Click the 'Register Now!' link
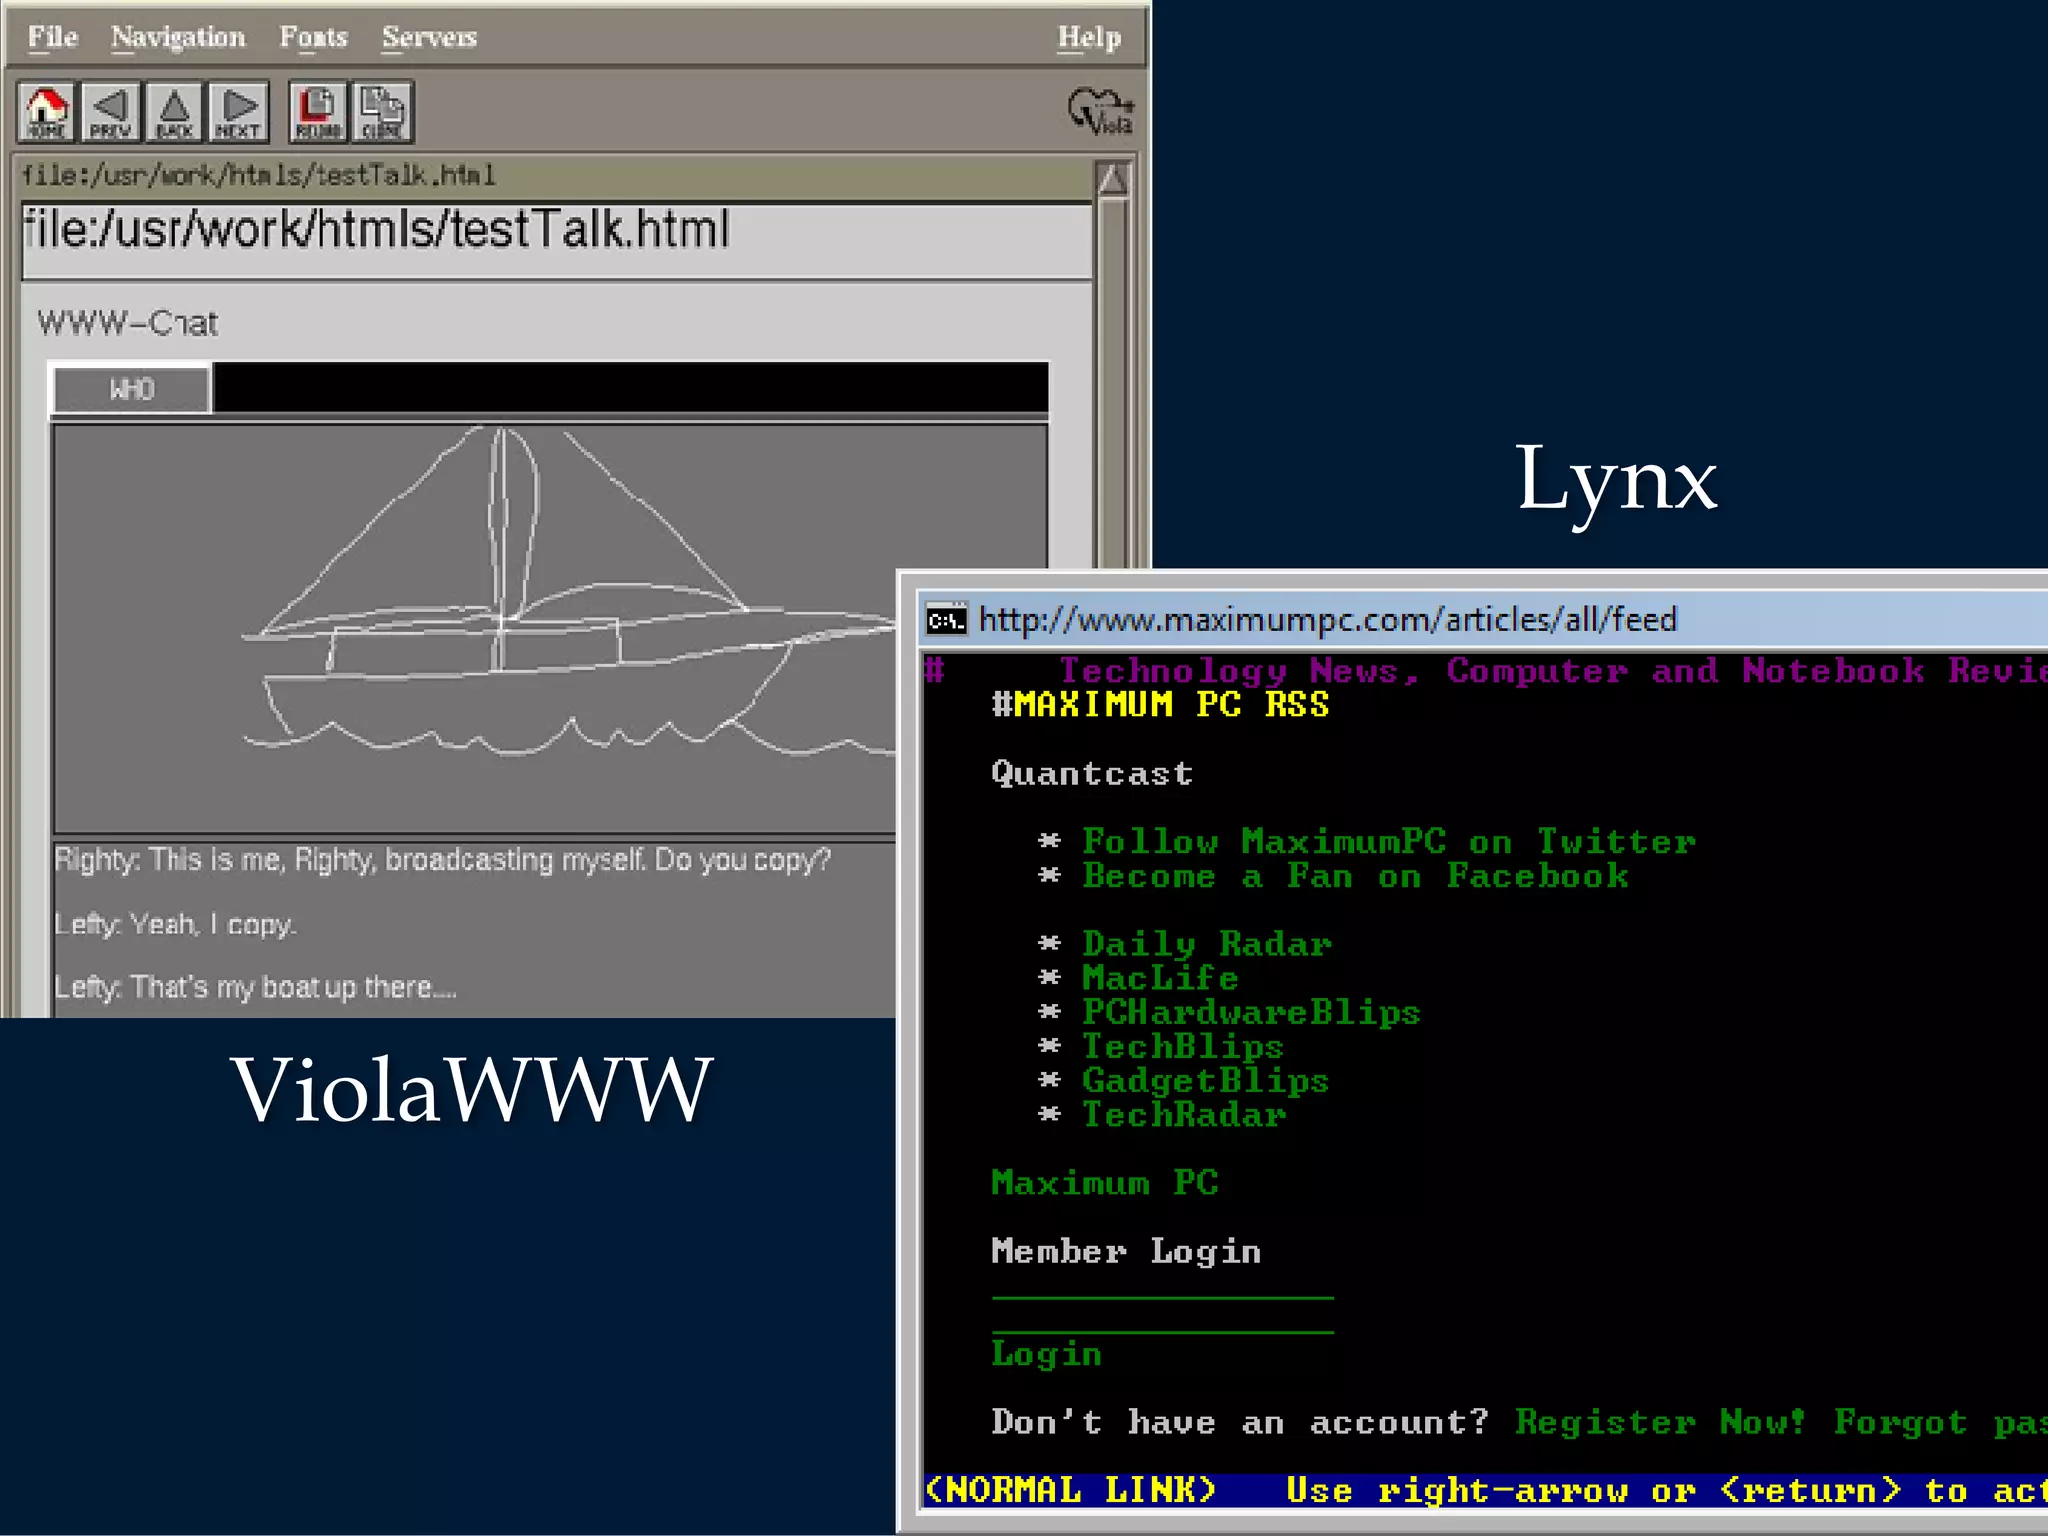The width and height of the screenshot is (2048, 1536). click(x=1660, y=1421)
